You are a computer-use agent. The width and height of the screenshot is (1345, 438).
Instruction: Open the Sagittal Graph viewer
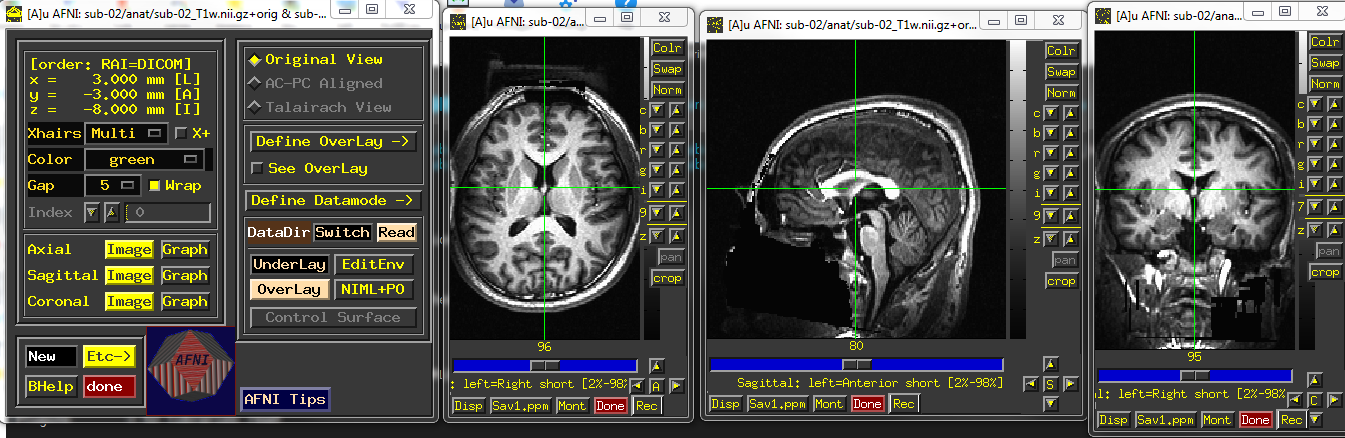(x=185, y=275)
